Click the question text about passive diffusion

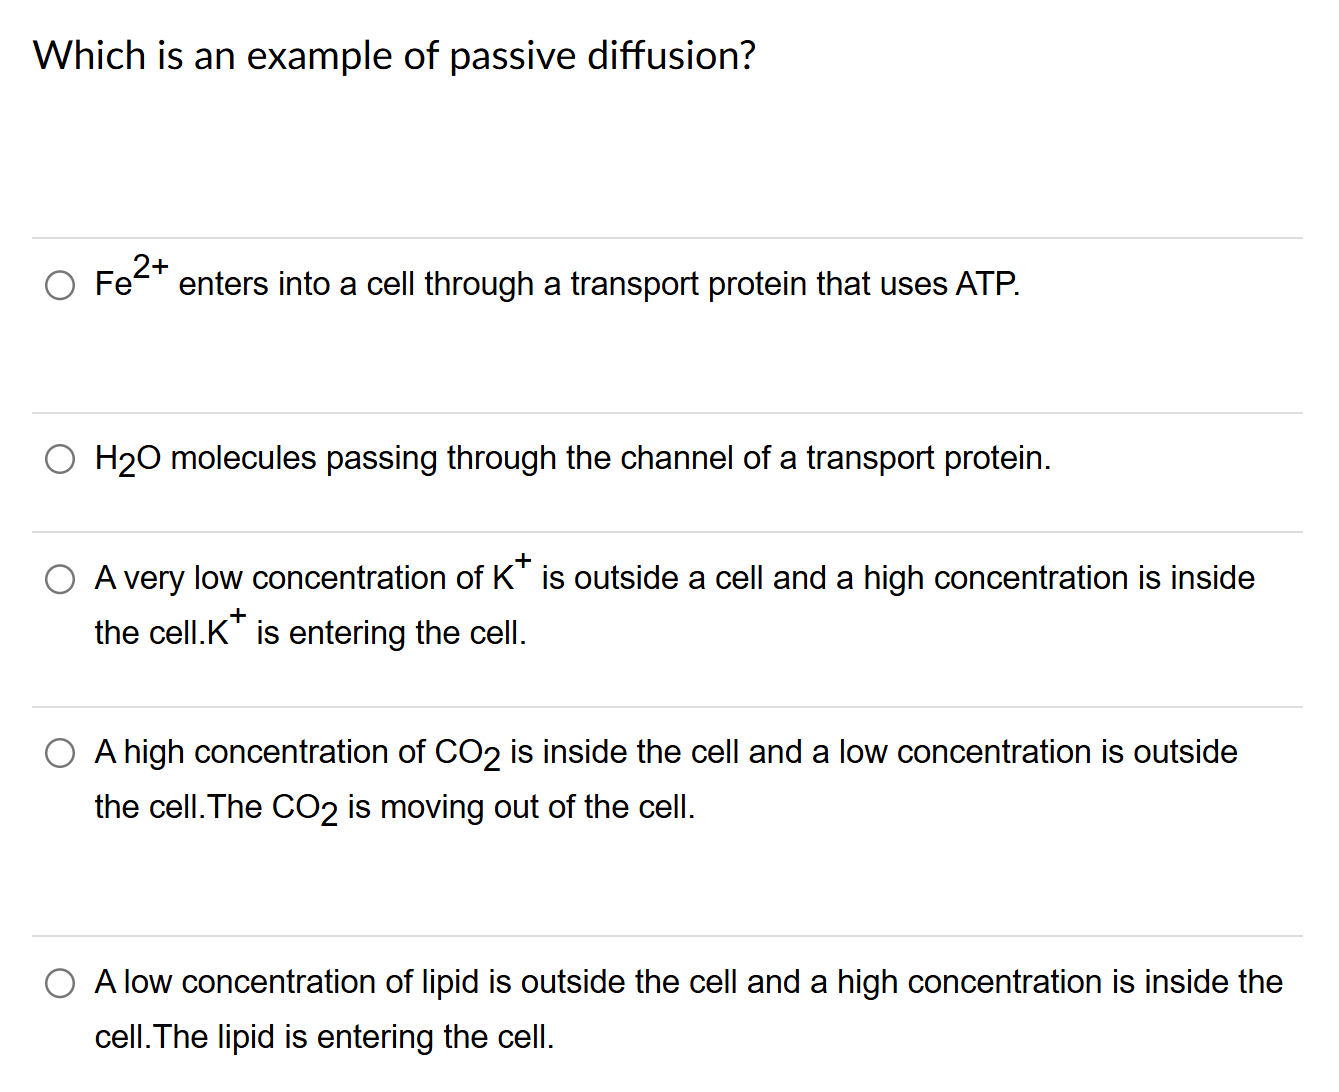[x=394, y=56]
